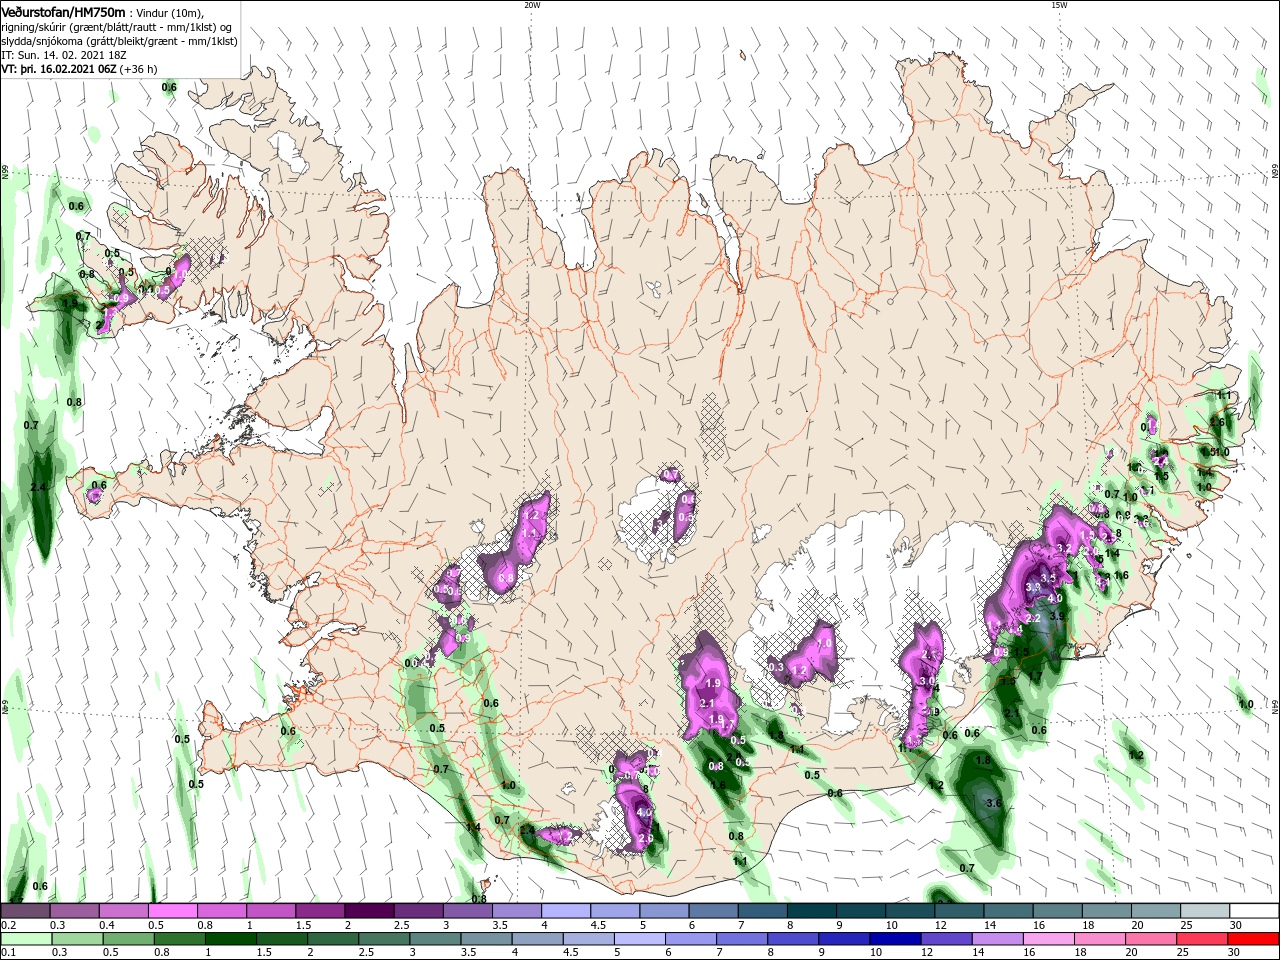Click the '10' label in the top legend row
The height and width of the screenshot is (960, 1280).
click(x=890, y=925)
